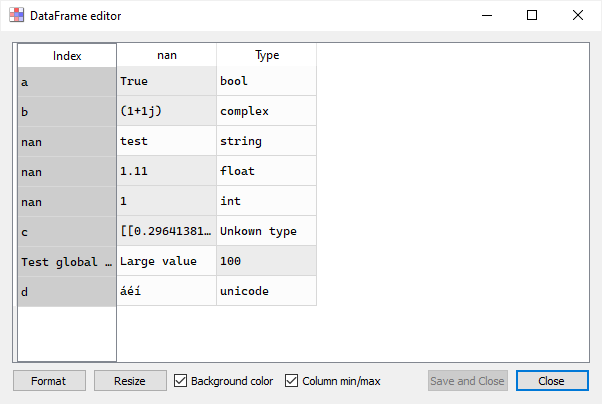
Task: Click the 'áéí' cell
Action: (x=167, y=291)
